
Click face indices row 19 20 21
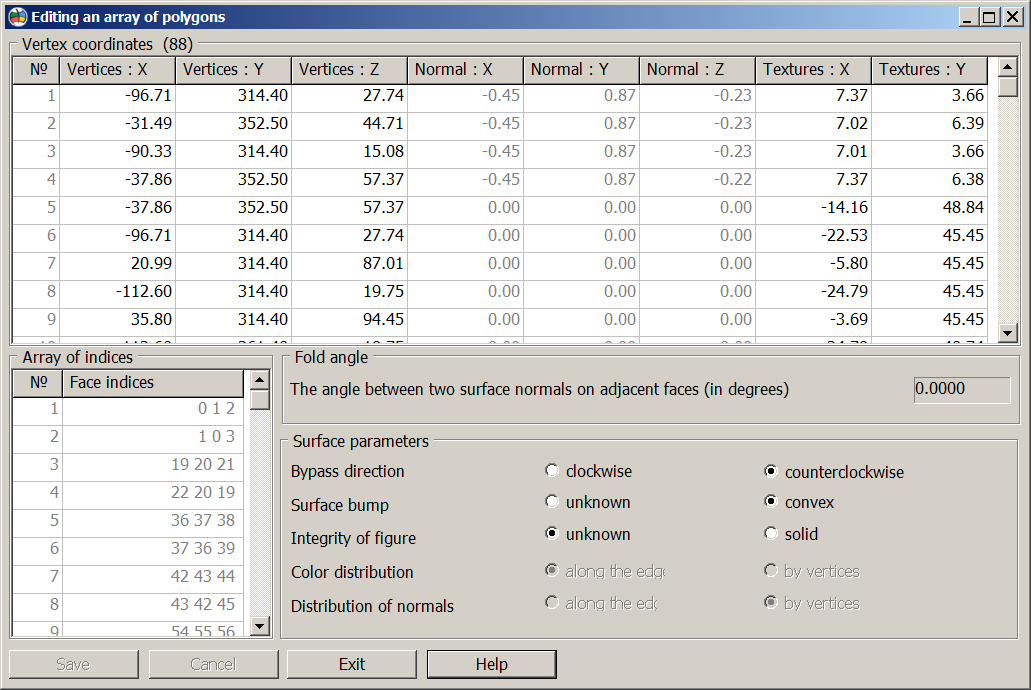coord(152,465)
